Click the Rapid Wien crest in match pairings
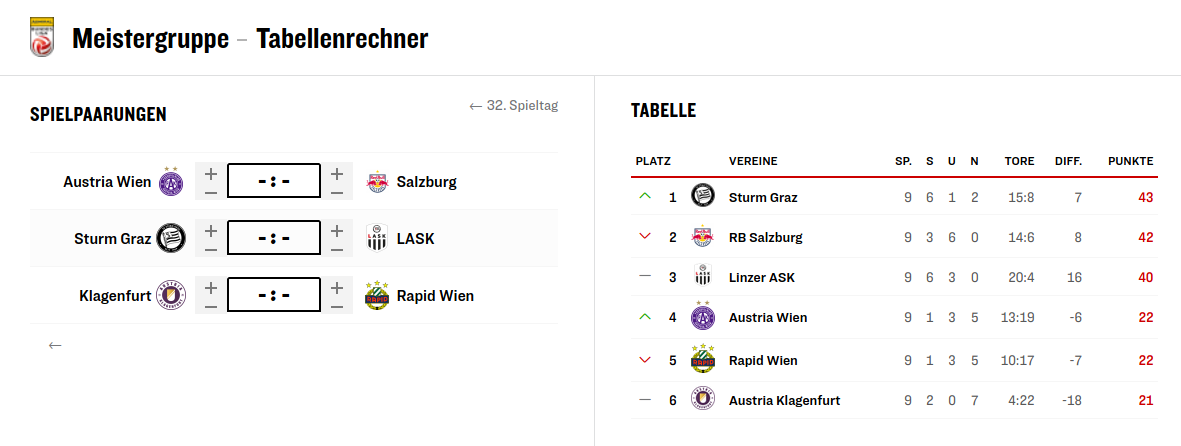This screenshot has height=446, width=1181. [377, 295]
